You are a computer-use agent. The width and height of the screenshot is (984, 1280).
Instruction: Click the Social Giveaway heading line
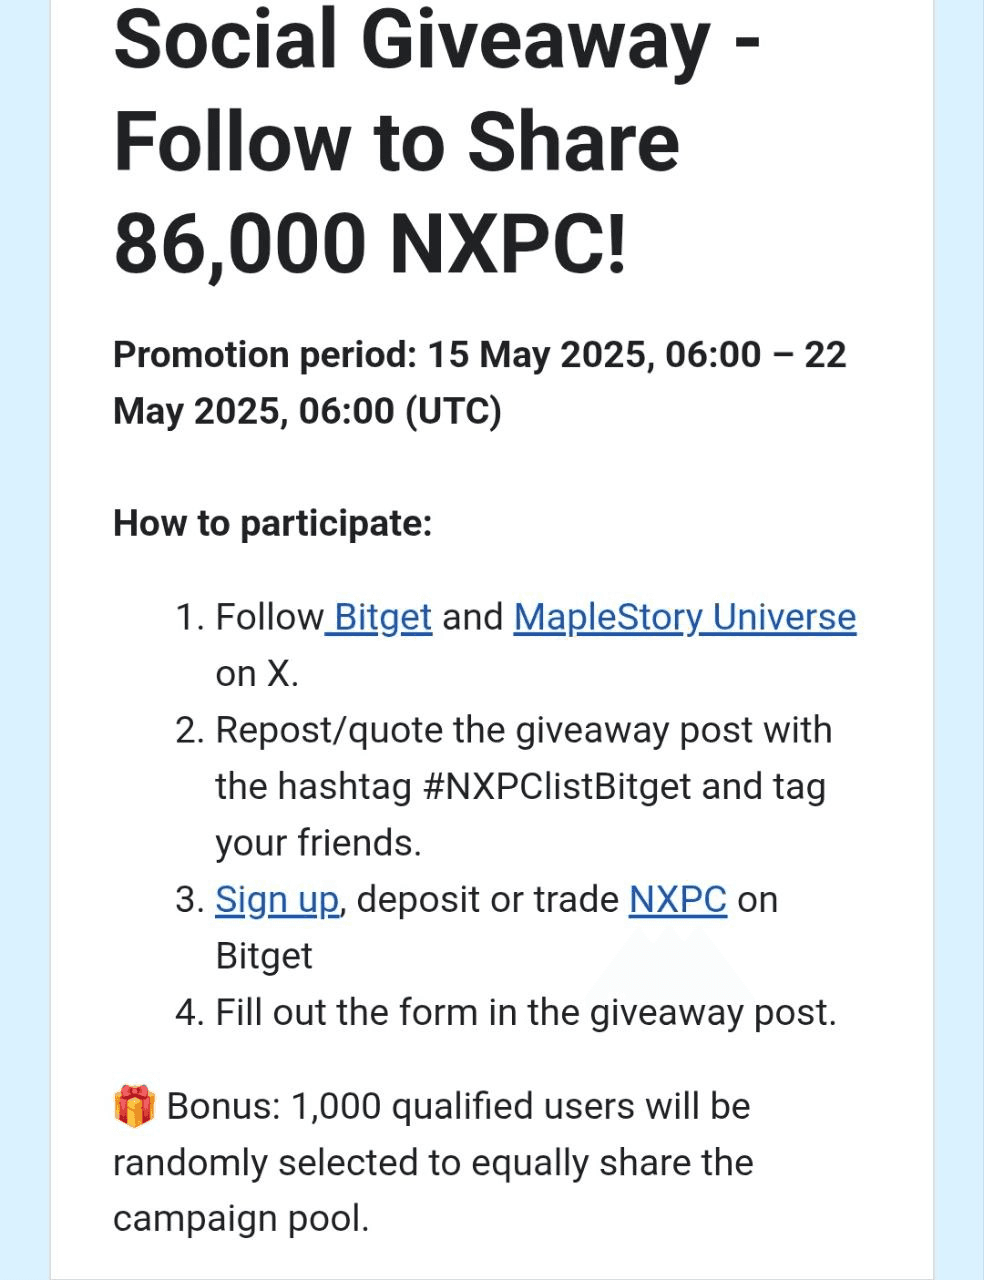click(436, 40)
